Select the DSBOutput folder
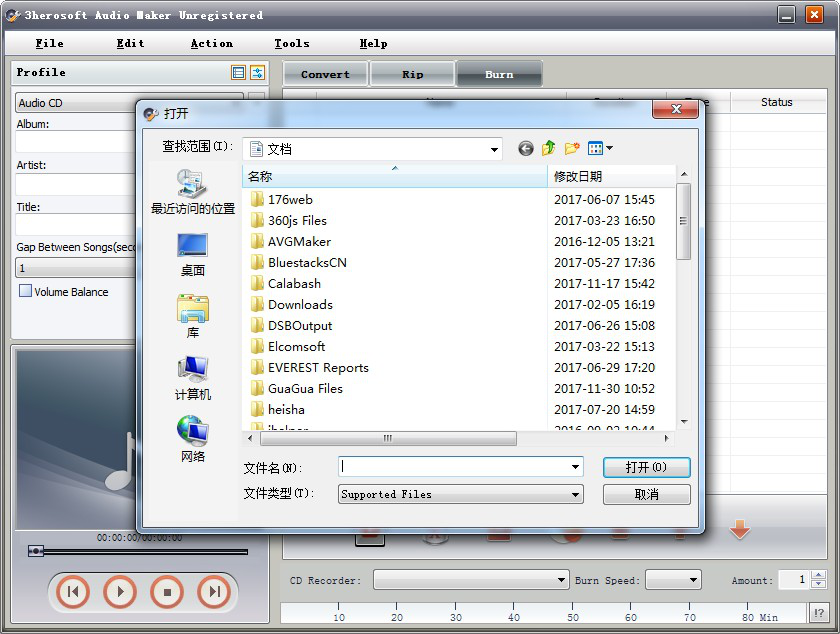This screenshot has width=840, height=634. [299, 325]
